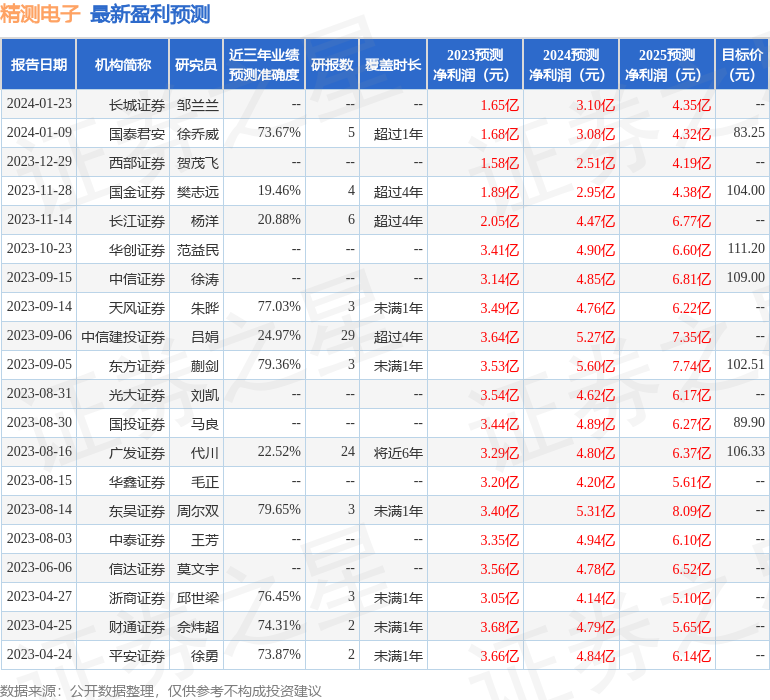The width and height of the screenshot is (770, 700).
Task: Click the 数据来源 footnote text
Action: pos(161,691)
